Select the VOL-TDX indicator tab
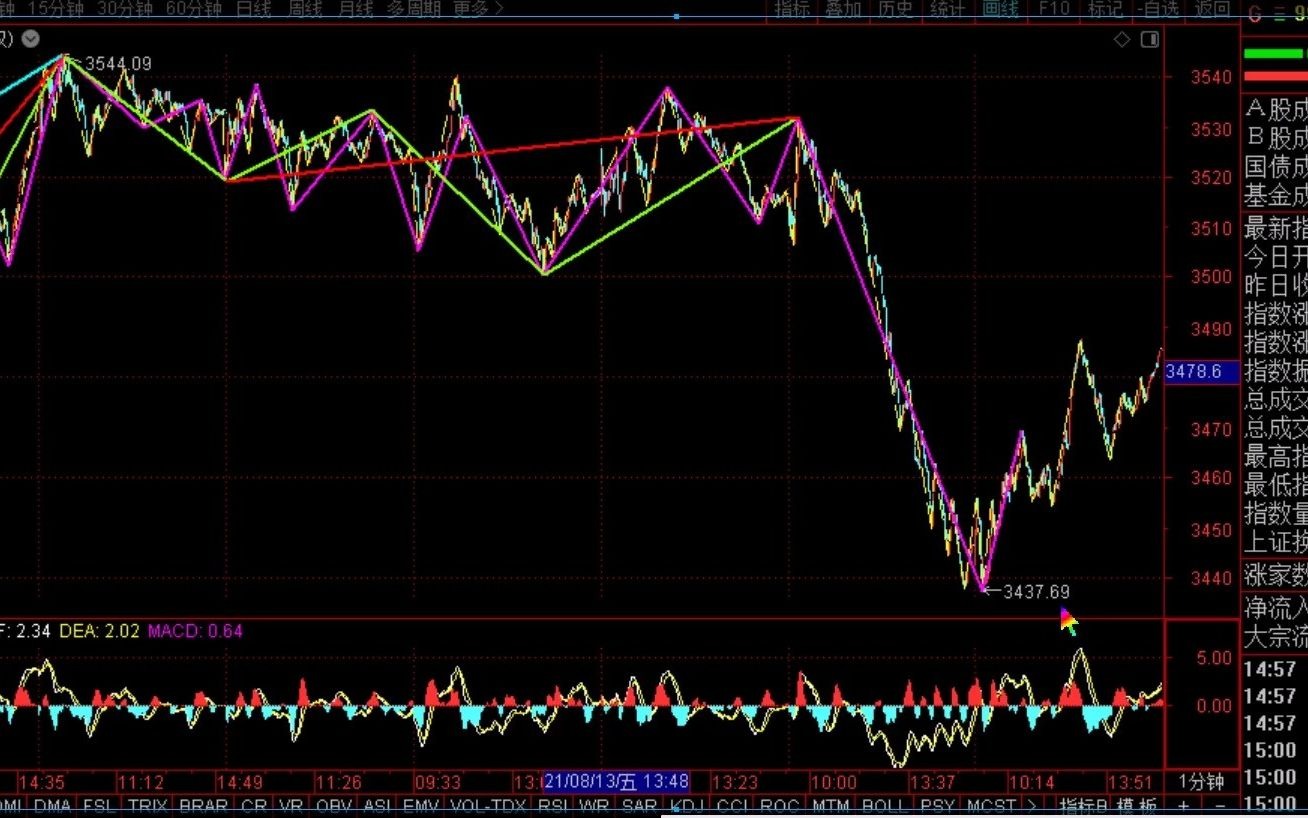Screen dimensions: 1308x818 click(488, 806)
